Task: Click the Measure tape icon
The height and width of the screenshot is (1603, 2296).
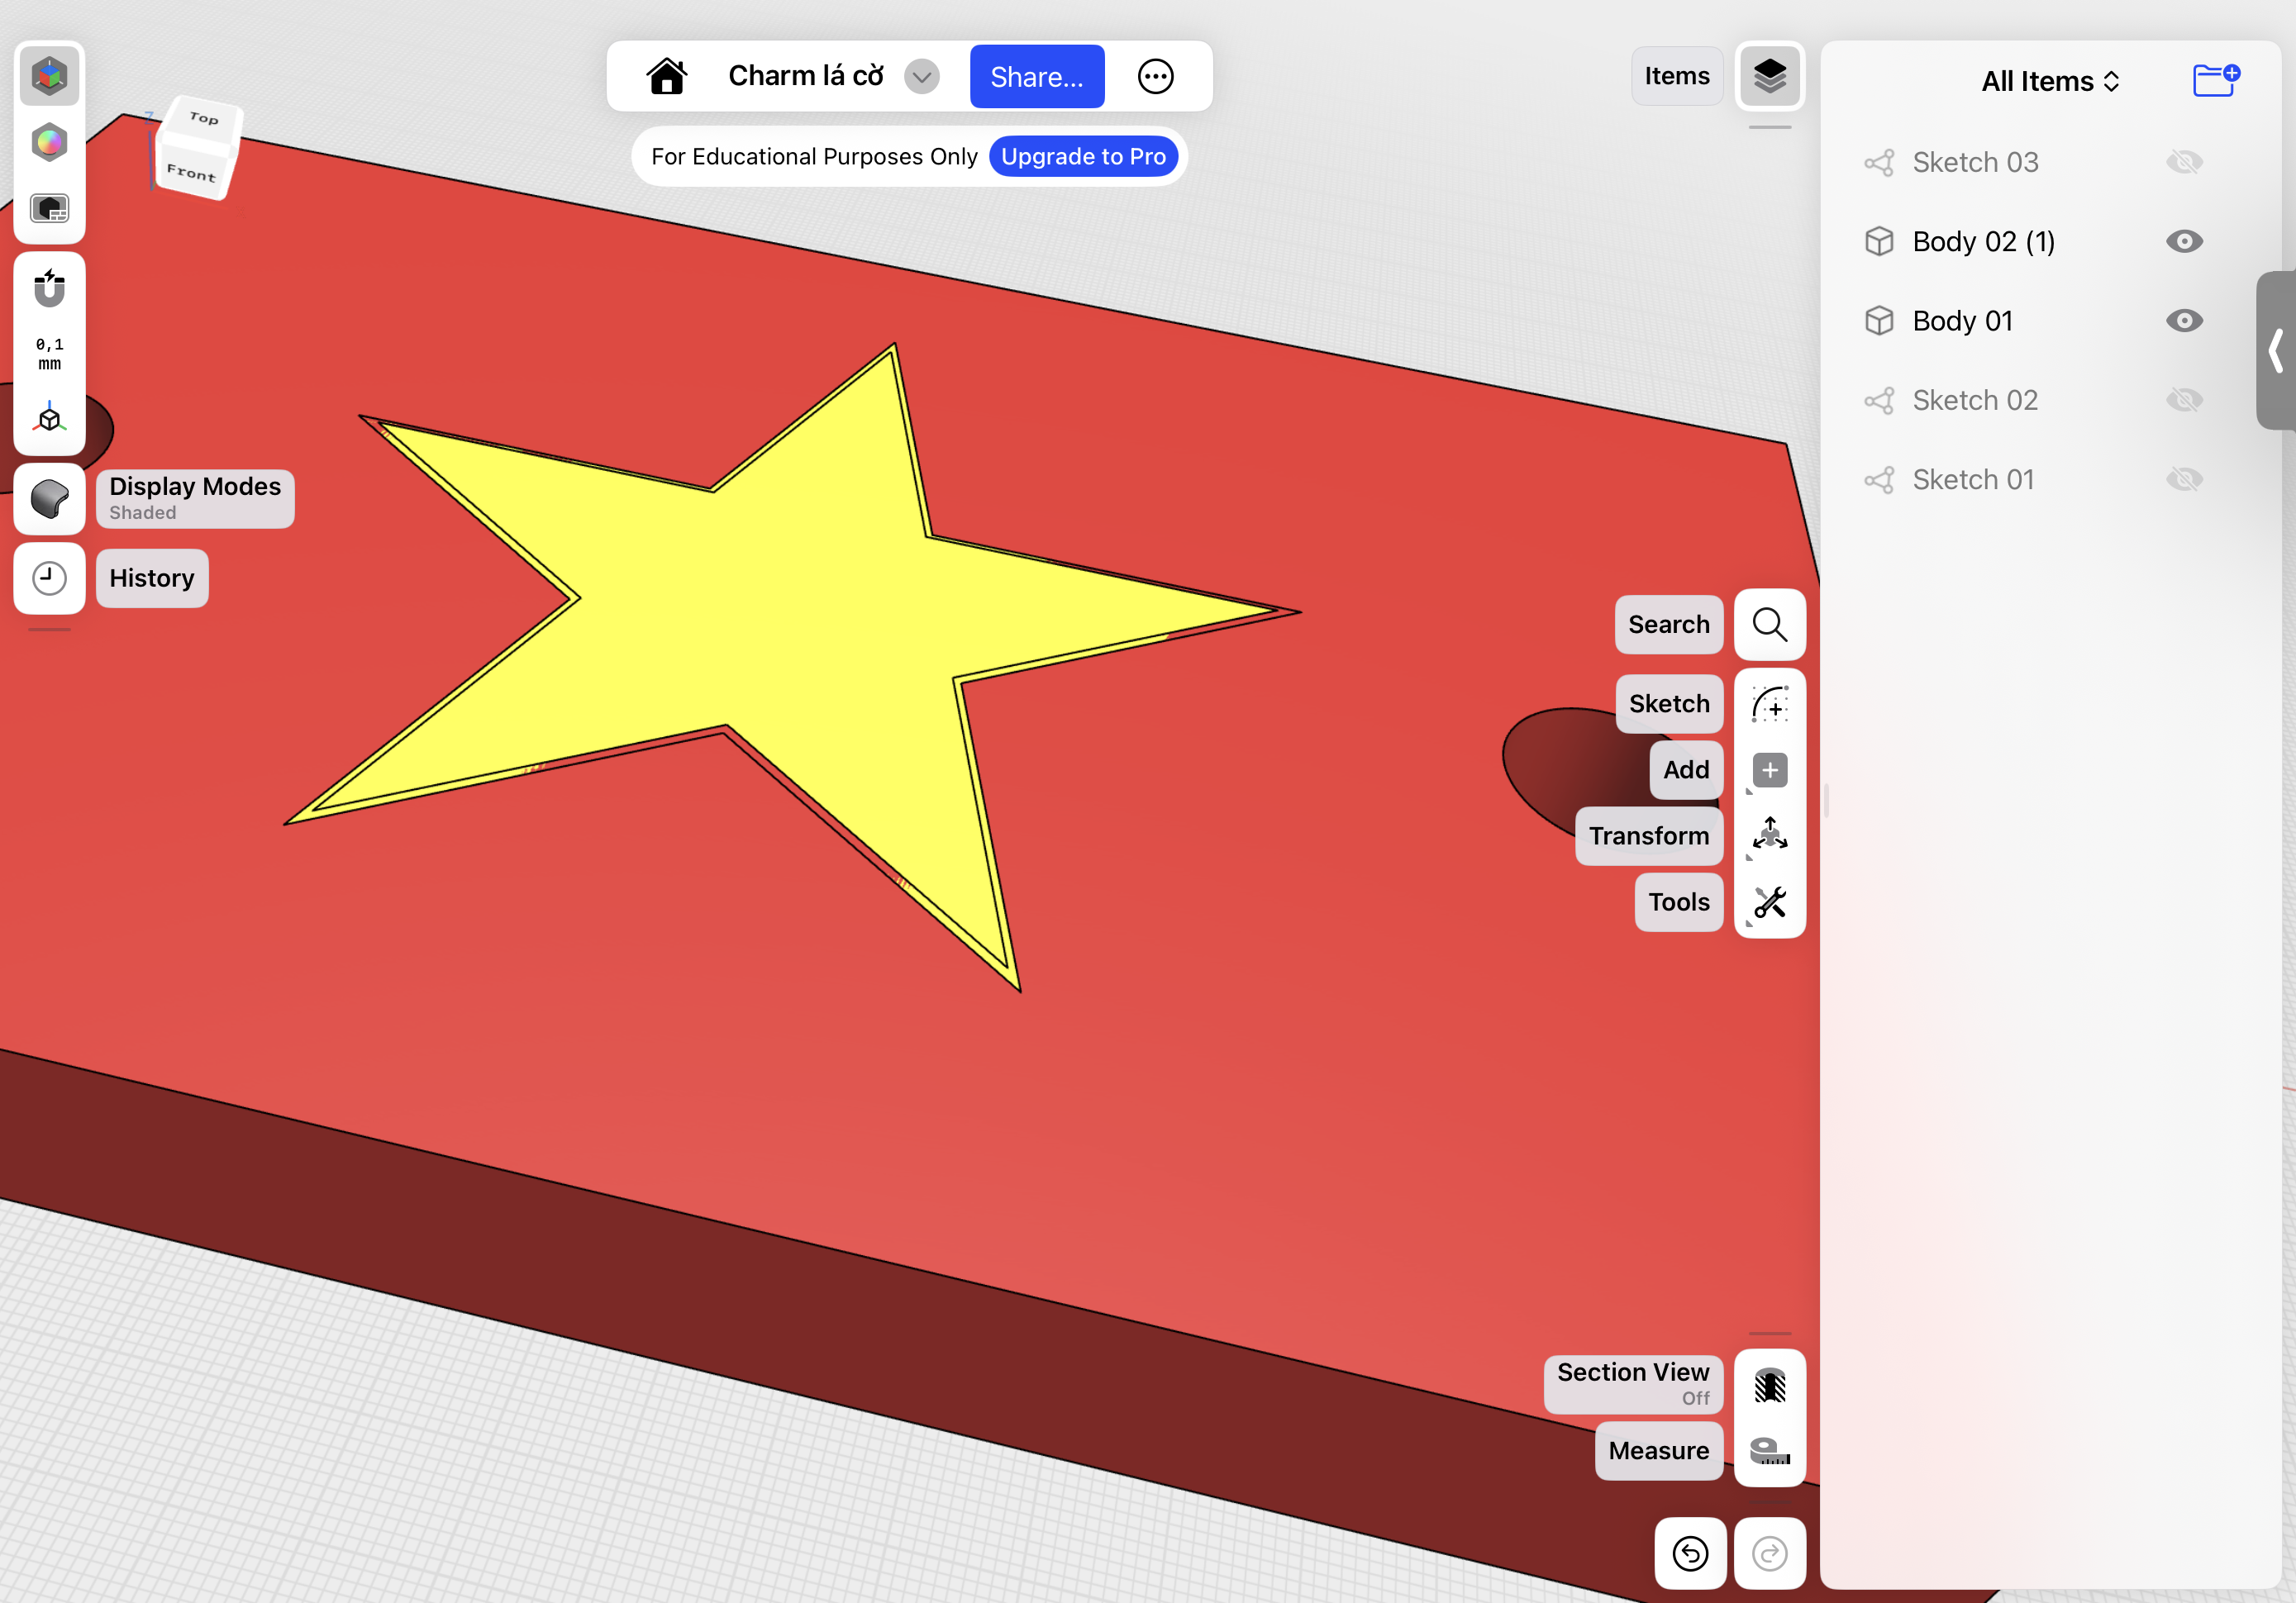Action: coord(1769,1451)
